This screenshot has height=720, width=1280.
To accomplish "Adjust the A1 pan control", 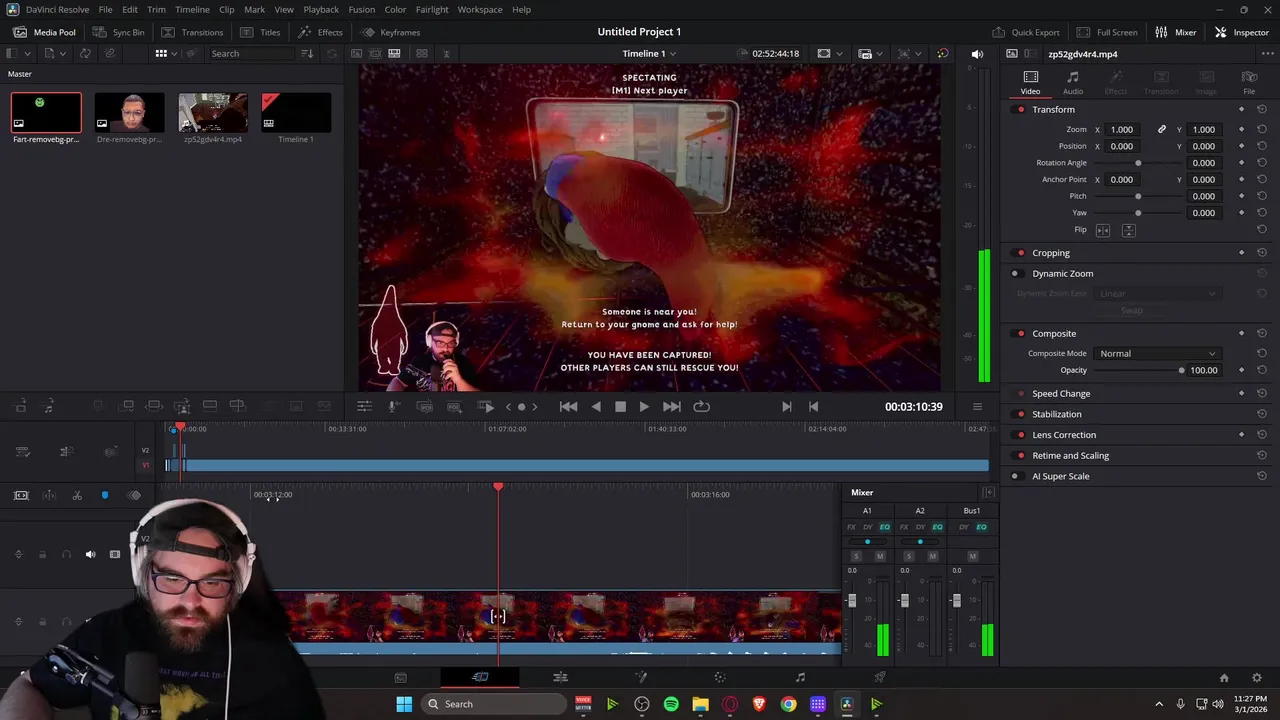I will click(x=867, y=542).
